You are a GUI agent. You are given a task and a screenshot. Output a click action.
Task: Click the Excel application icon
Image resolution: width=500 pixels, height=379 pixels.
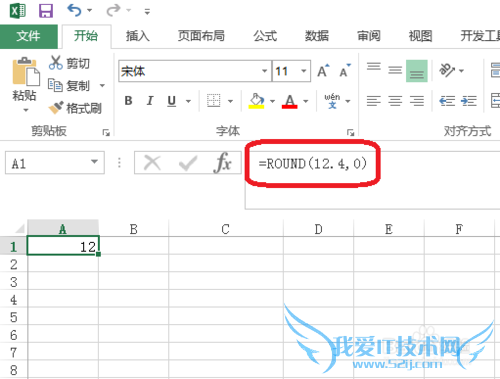point(17,11)
